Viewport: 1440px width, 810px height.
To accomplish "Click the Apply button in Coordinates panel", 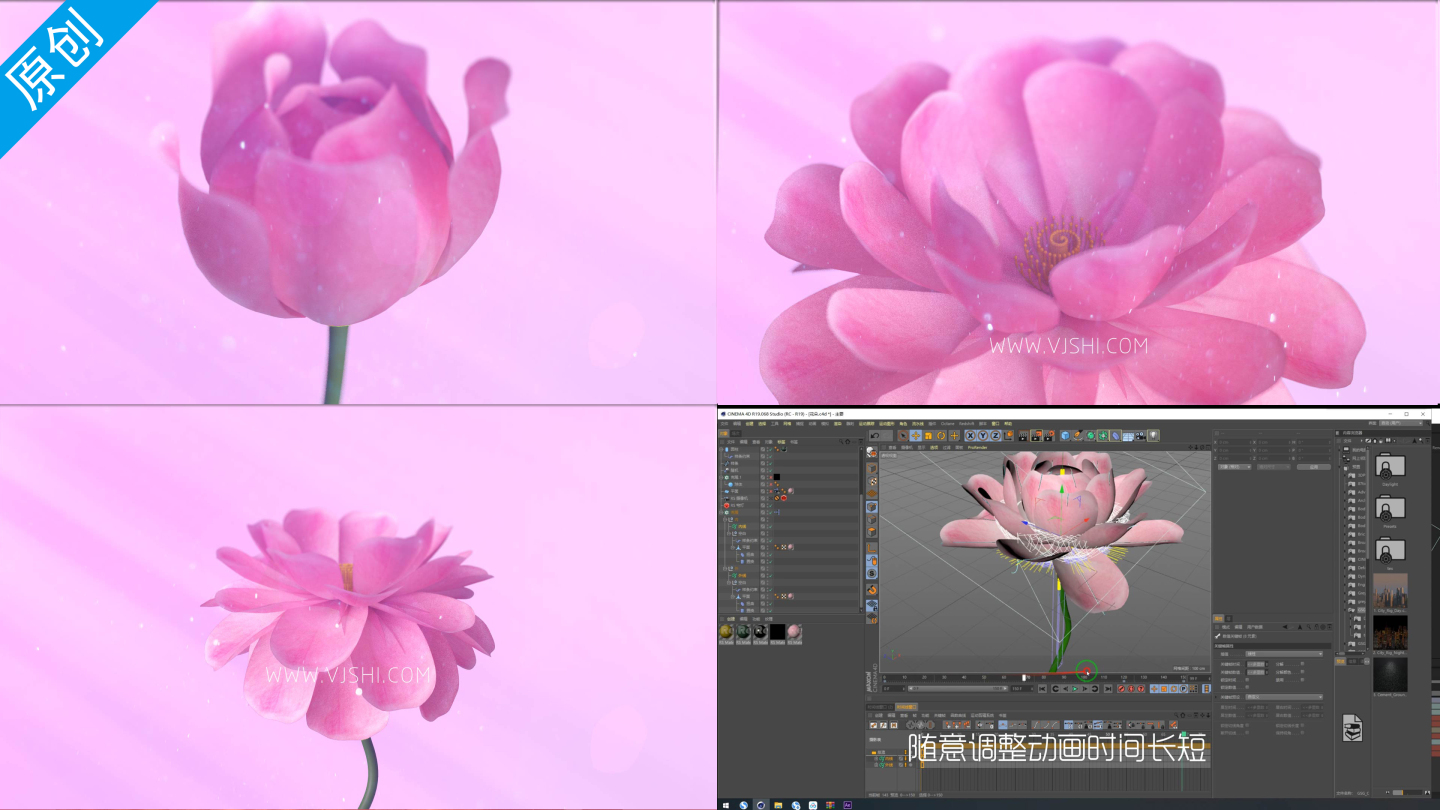I will click(1314, 467).
